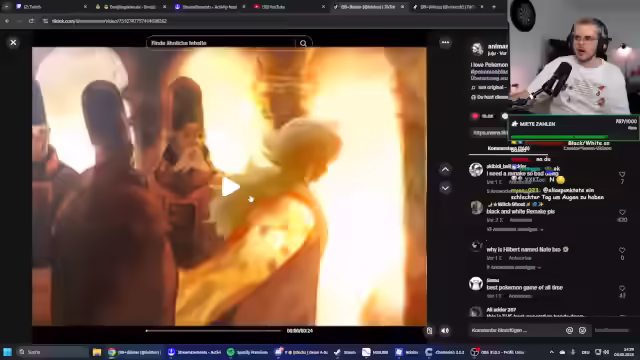Close the TikTok video viewer with X
This screenshot has height=360, width=640.
coord(13,42)
